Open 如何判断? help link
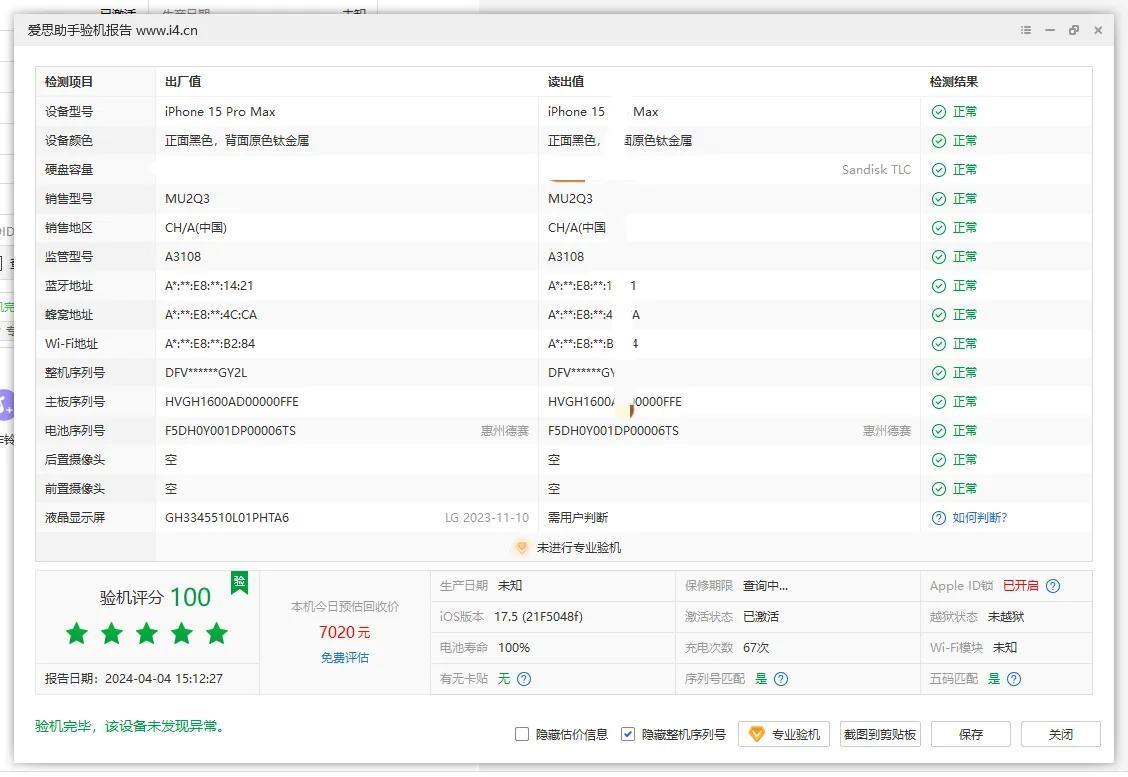1128x777 pixels. [980, 518]
